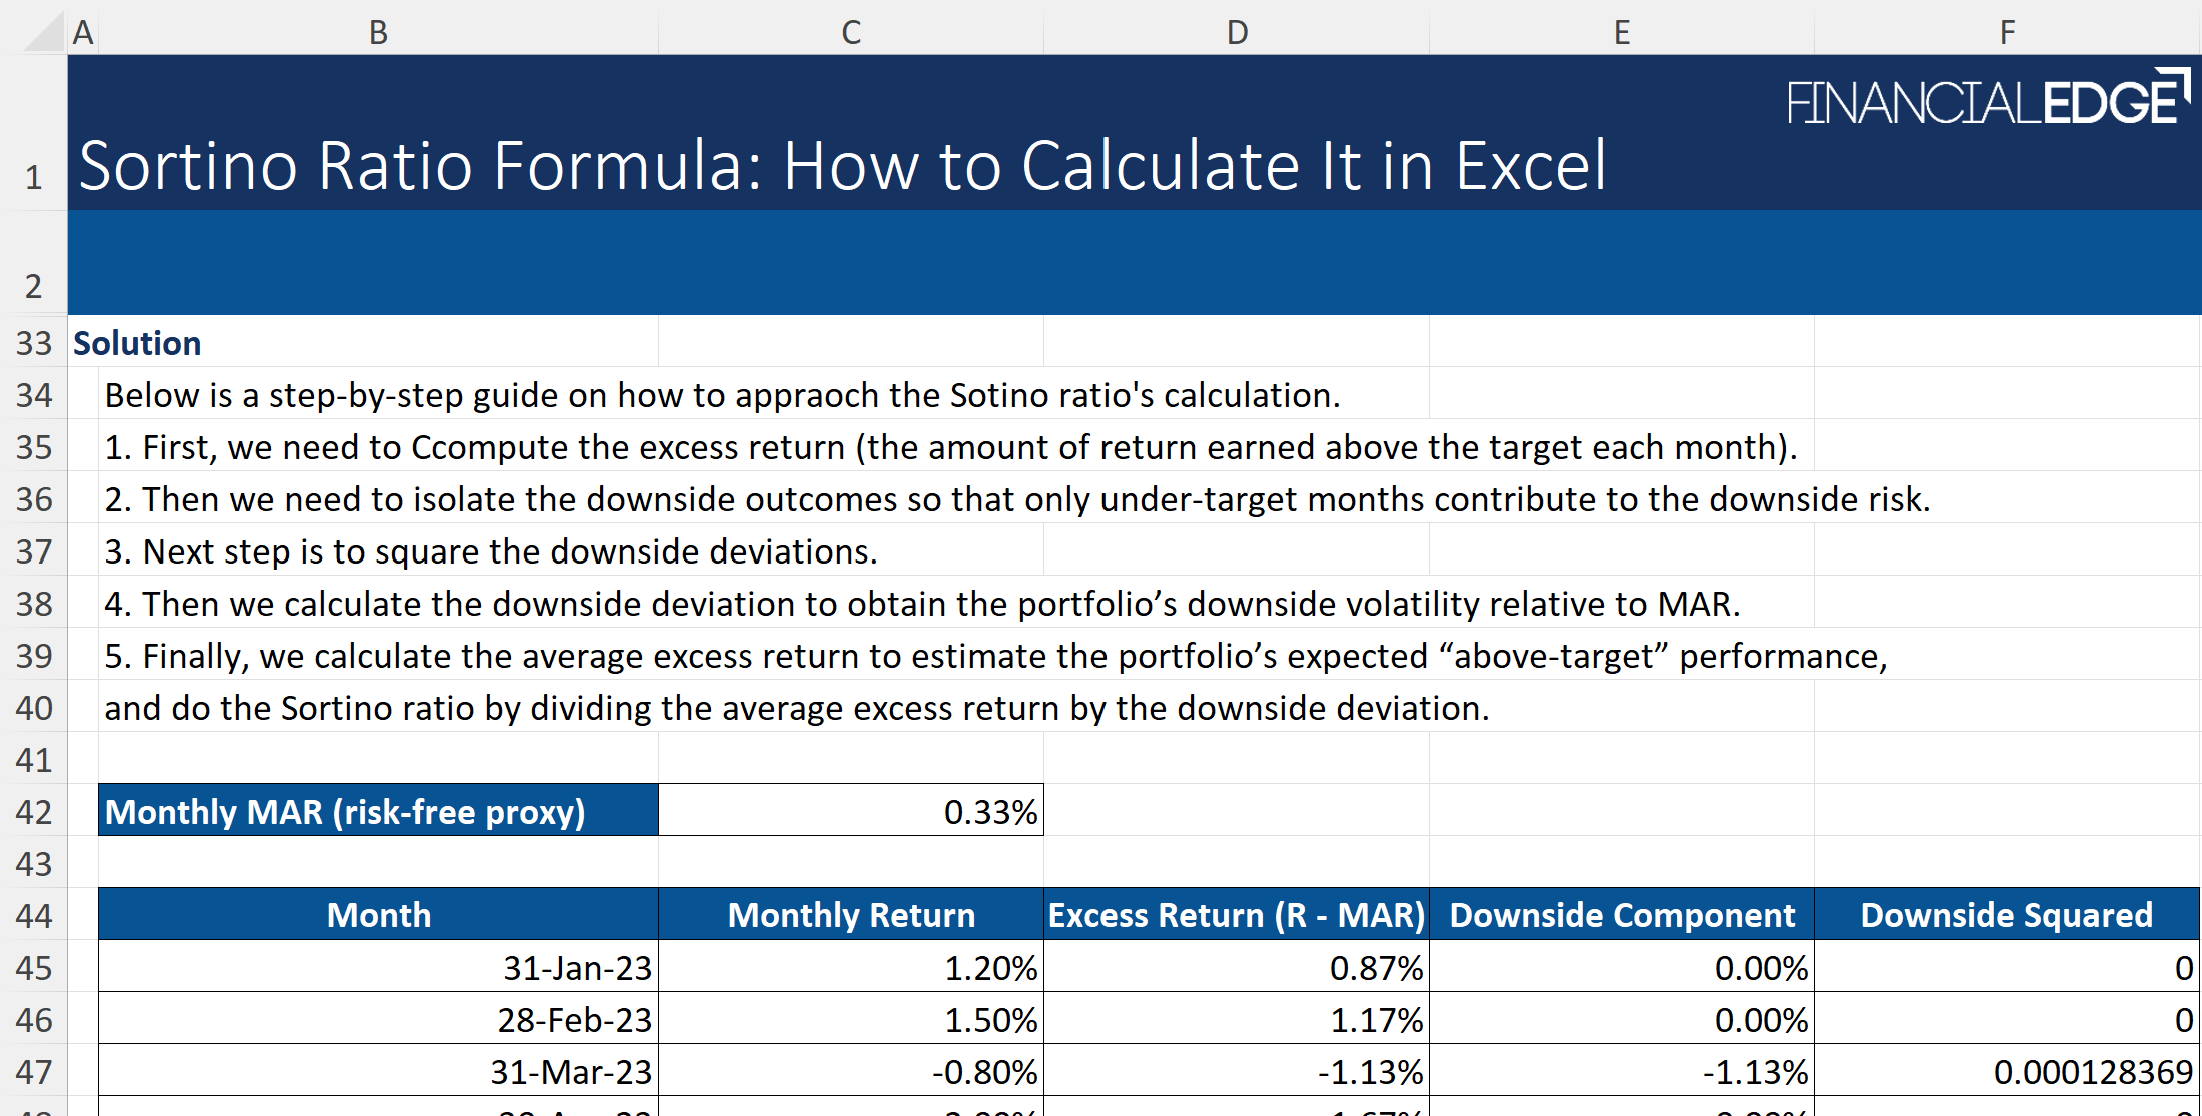Screen dimensions: 2202x1116
Task: Click the Month table header
Action: pos(378,915)
